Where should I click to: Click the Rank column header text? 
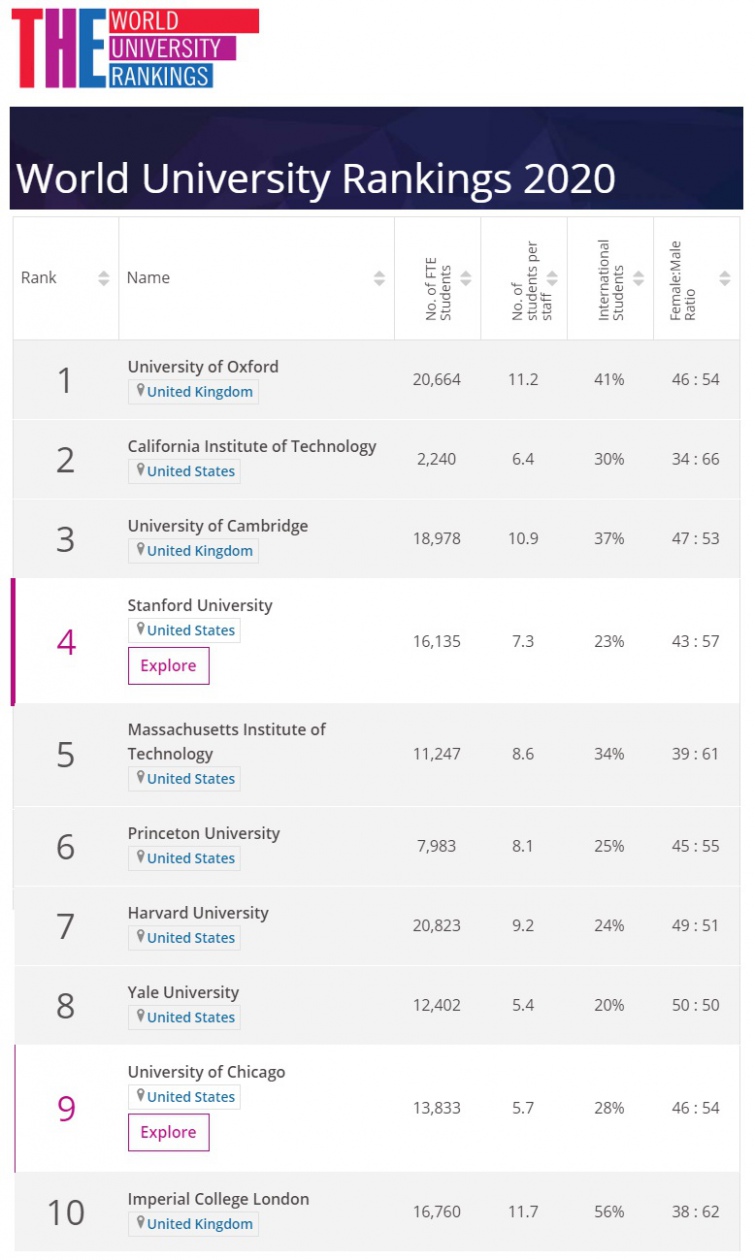[x=39, y=278]
